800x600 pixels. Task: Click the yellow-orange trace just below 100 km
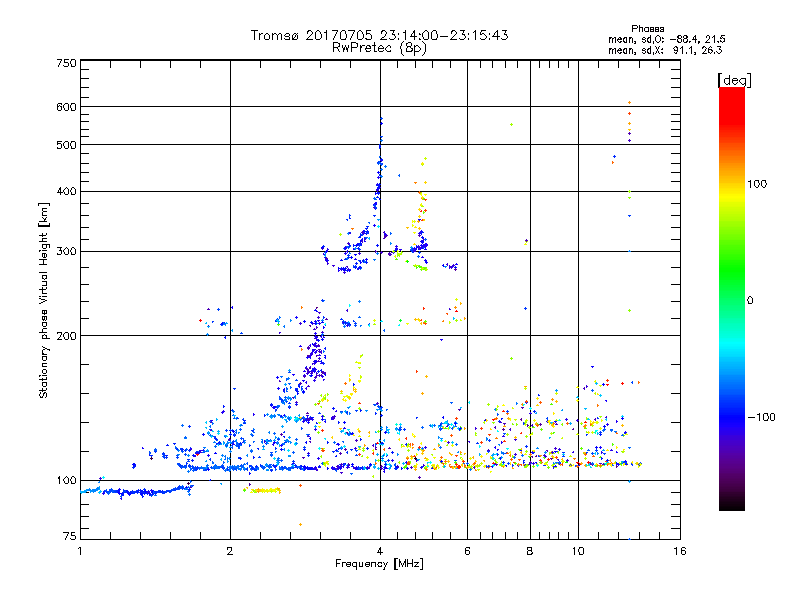click(x=262, y=490)
